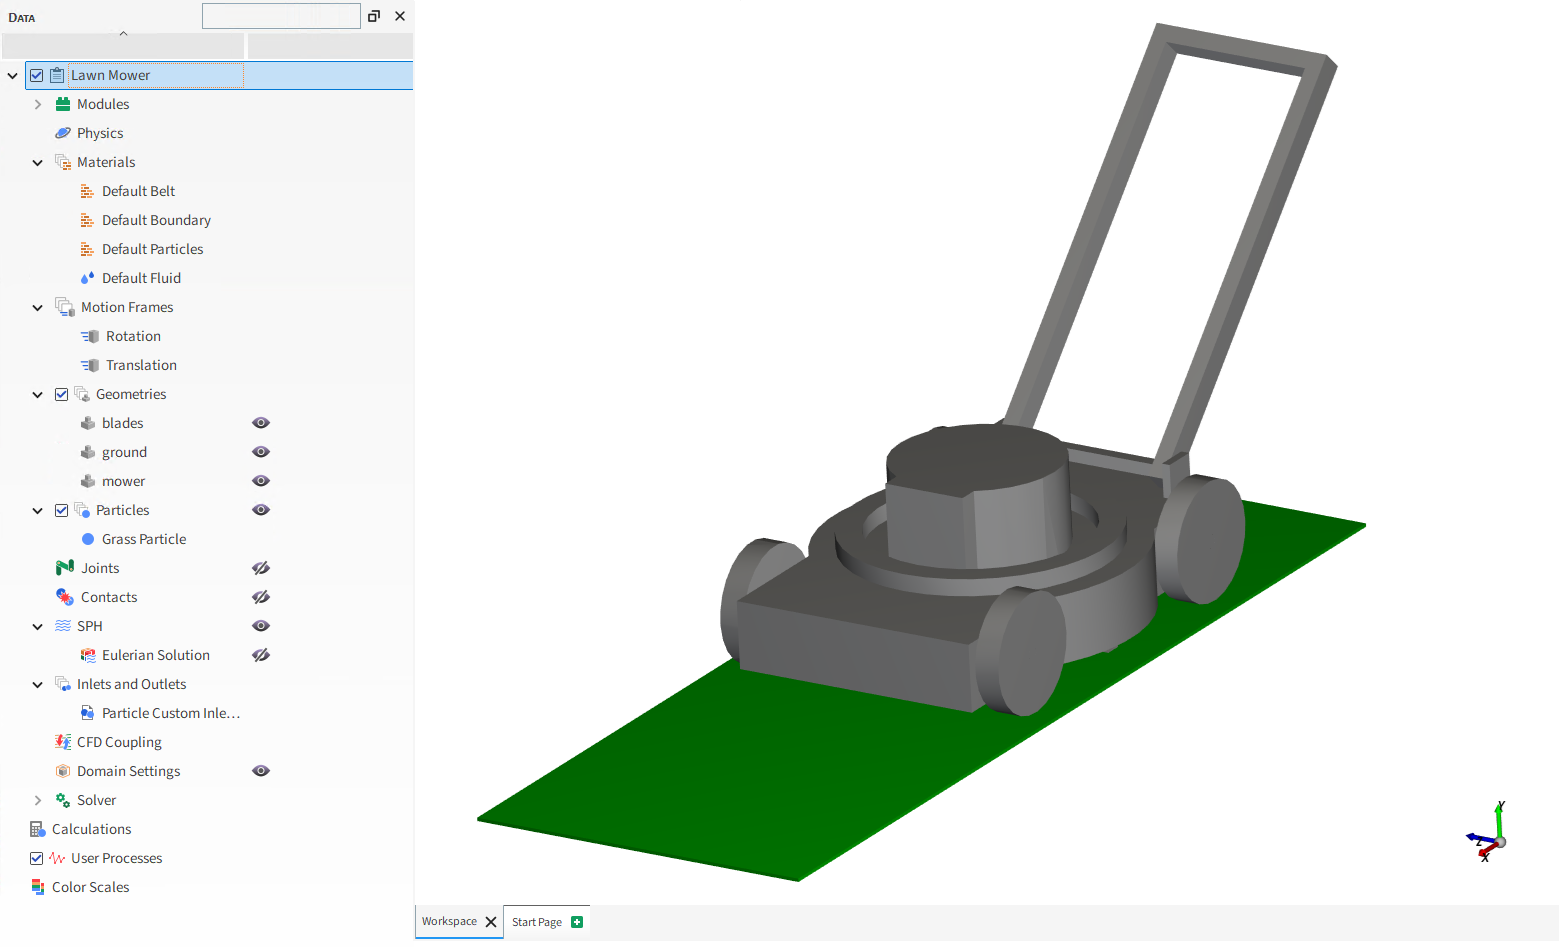Click the Joints icon

click(x=65, y=568)
